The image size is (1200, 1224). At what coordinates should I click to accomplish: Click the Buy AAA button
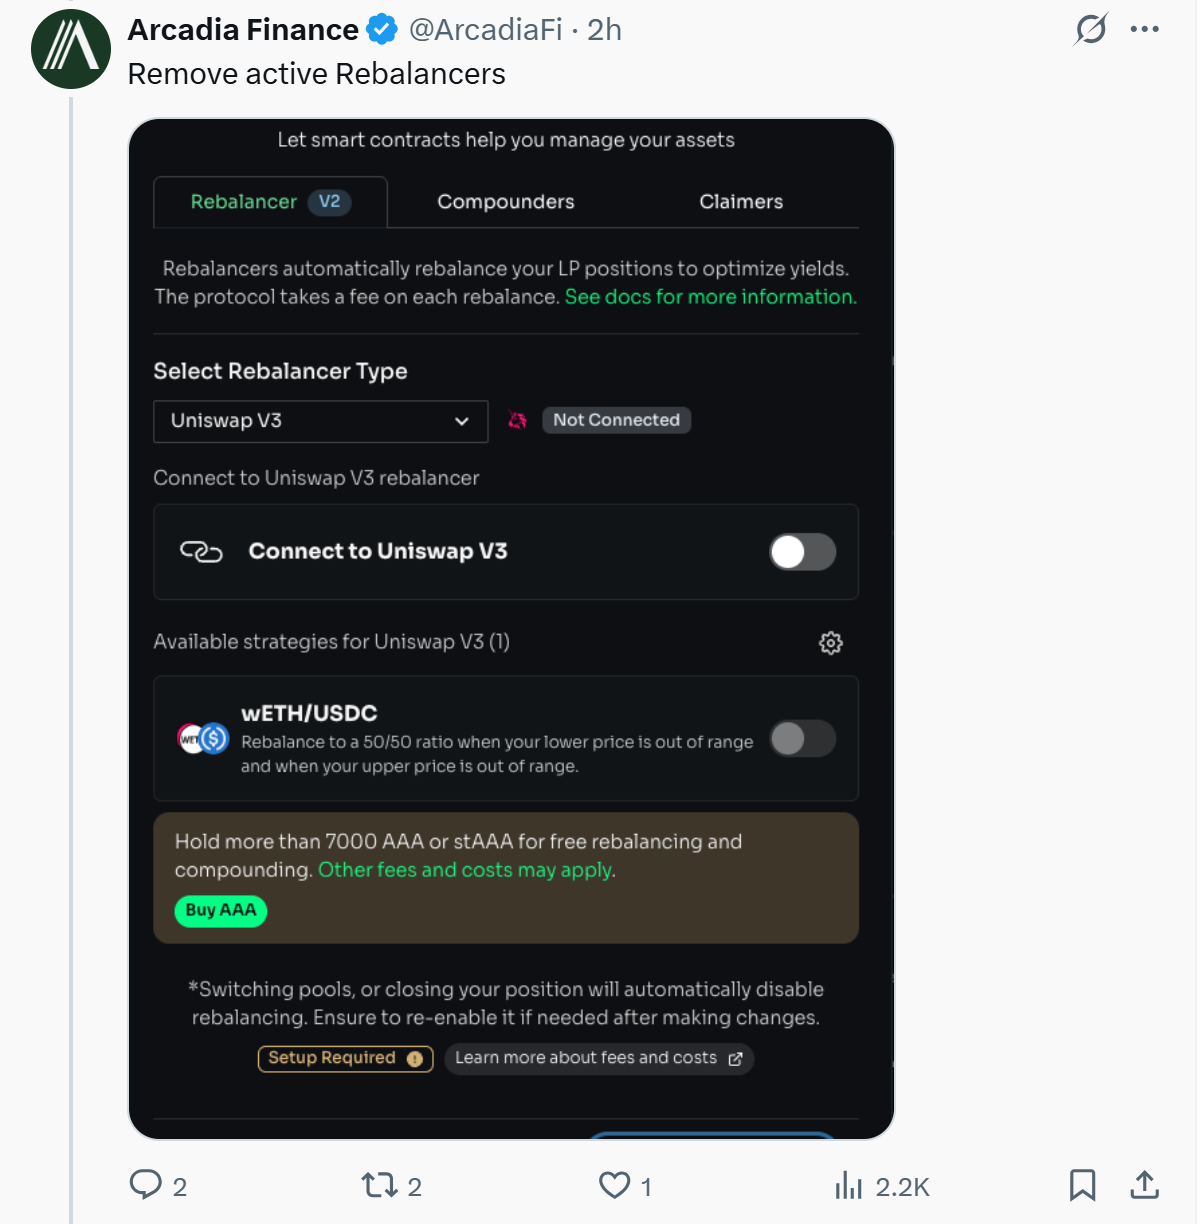(x=221, y=910)
